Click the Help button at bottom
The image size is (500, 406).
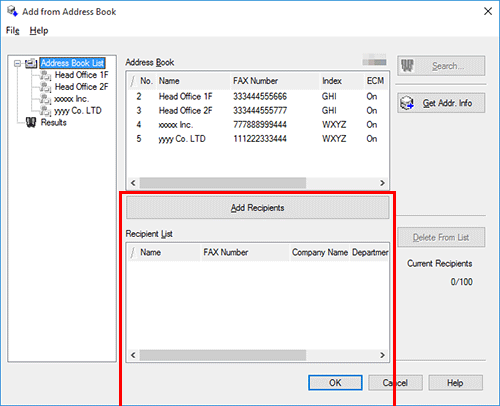(455, 383)
